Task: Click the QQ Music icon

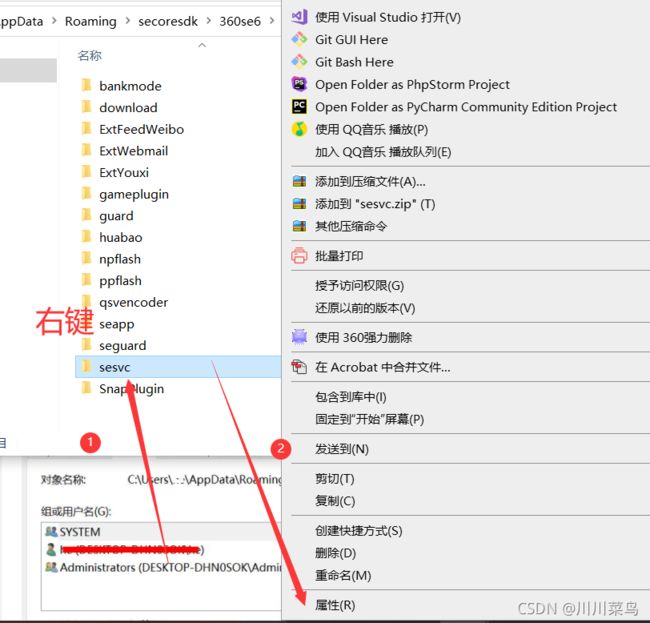Action: (299, 129)
